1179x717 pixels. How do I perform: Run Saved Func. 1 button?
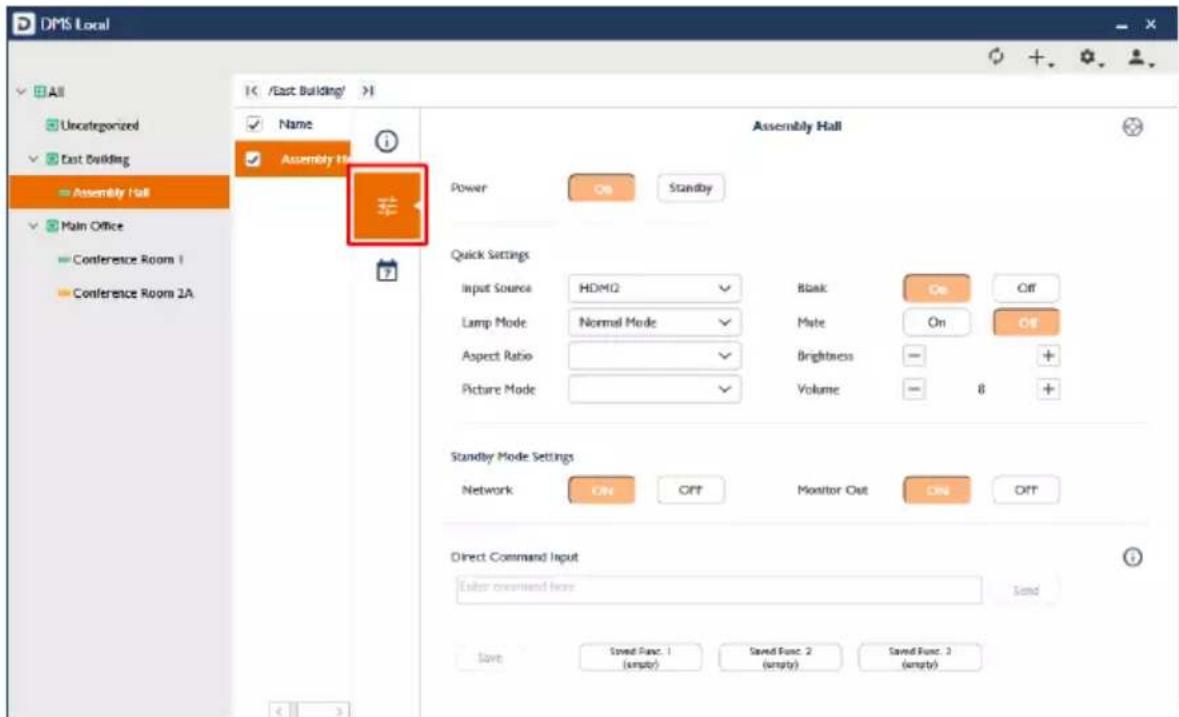[641, 658]
